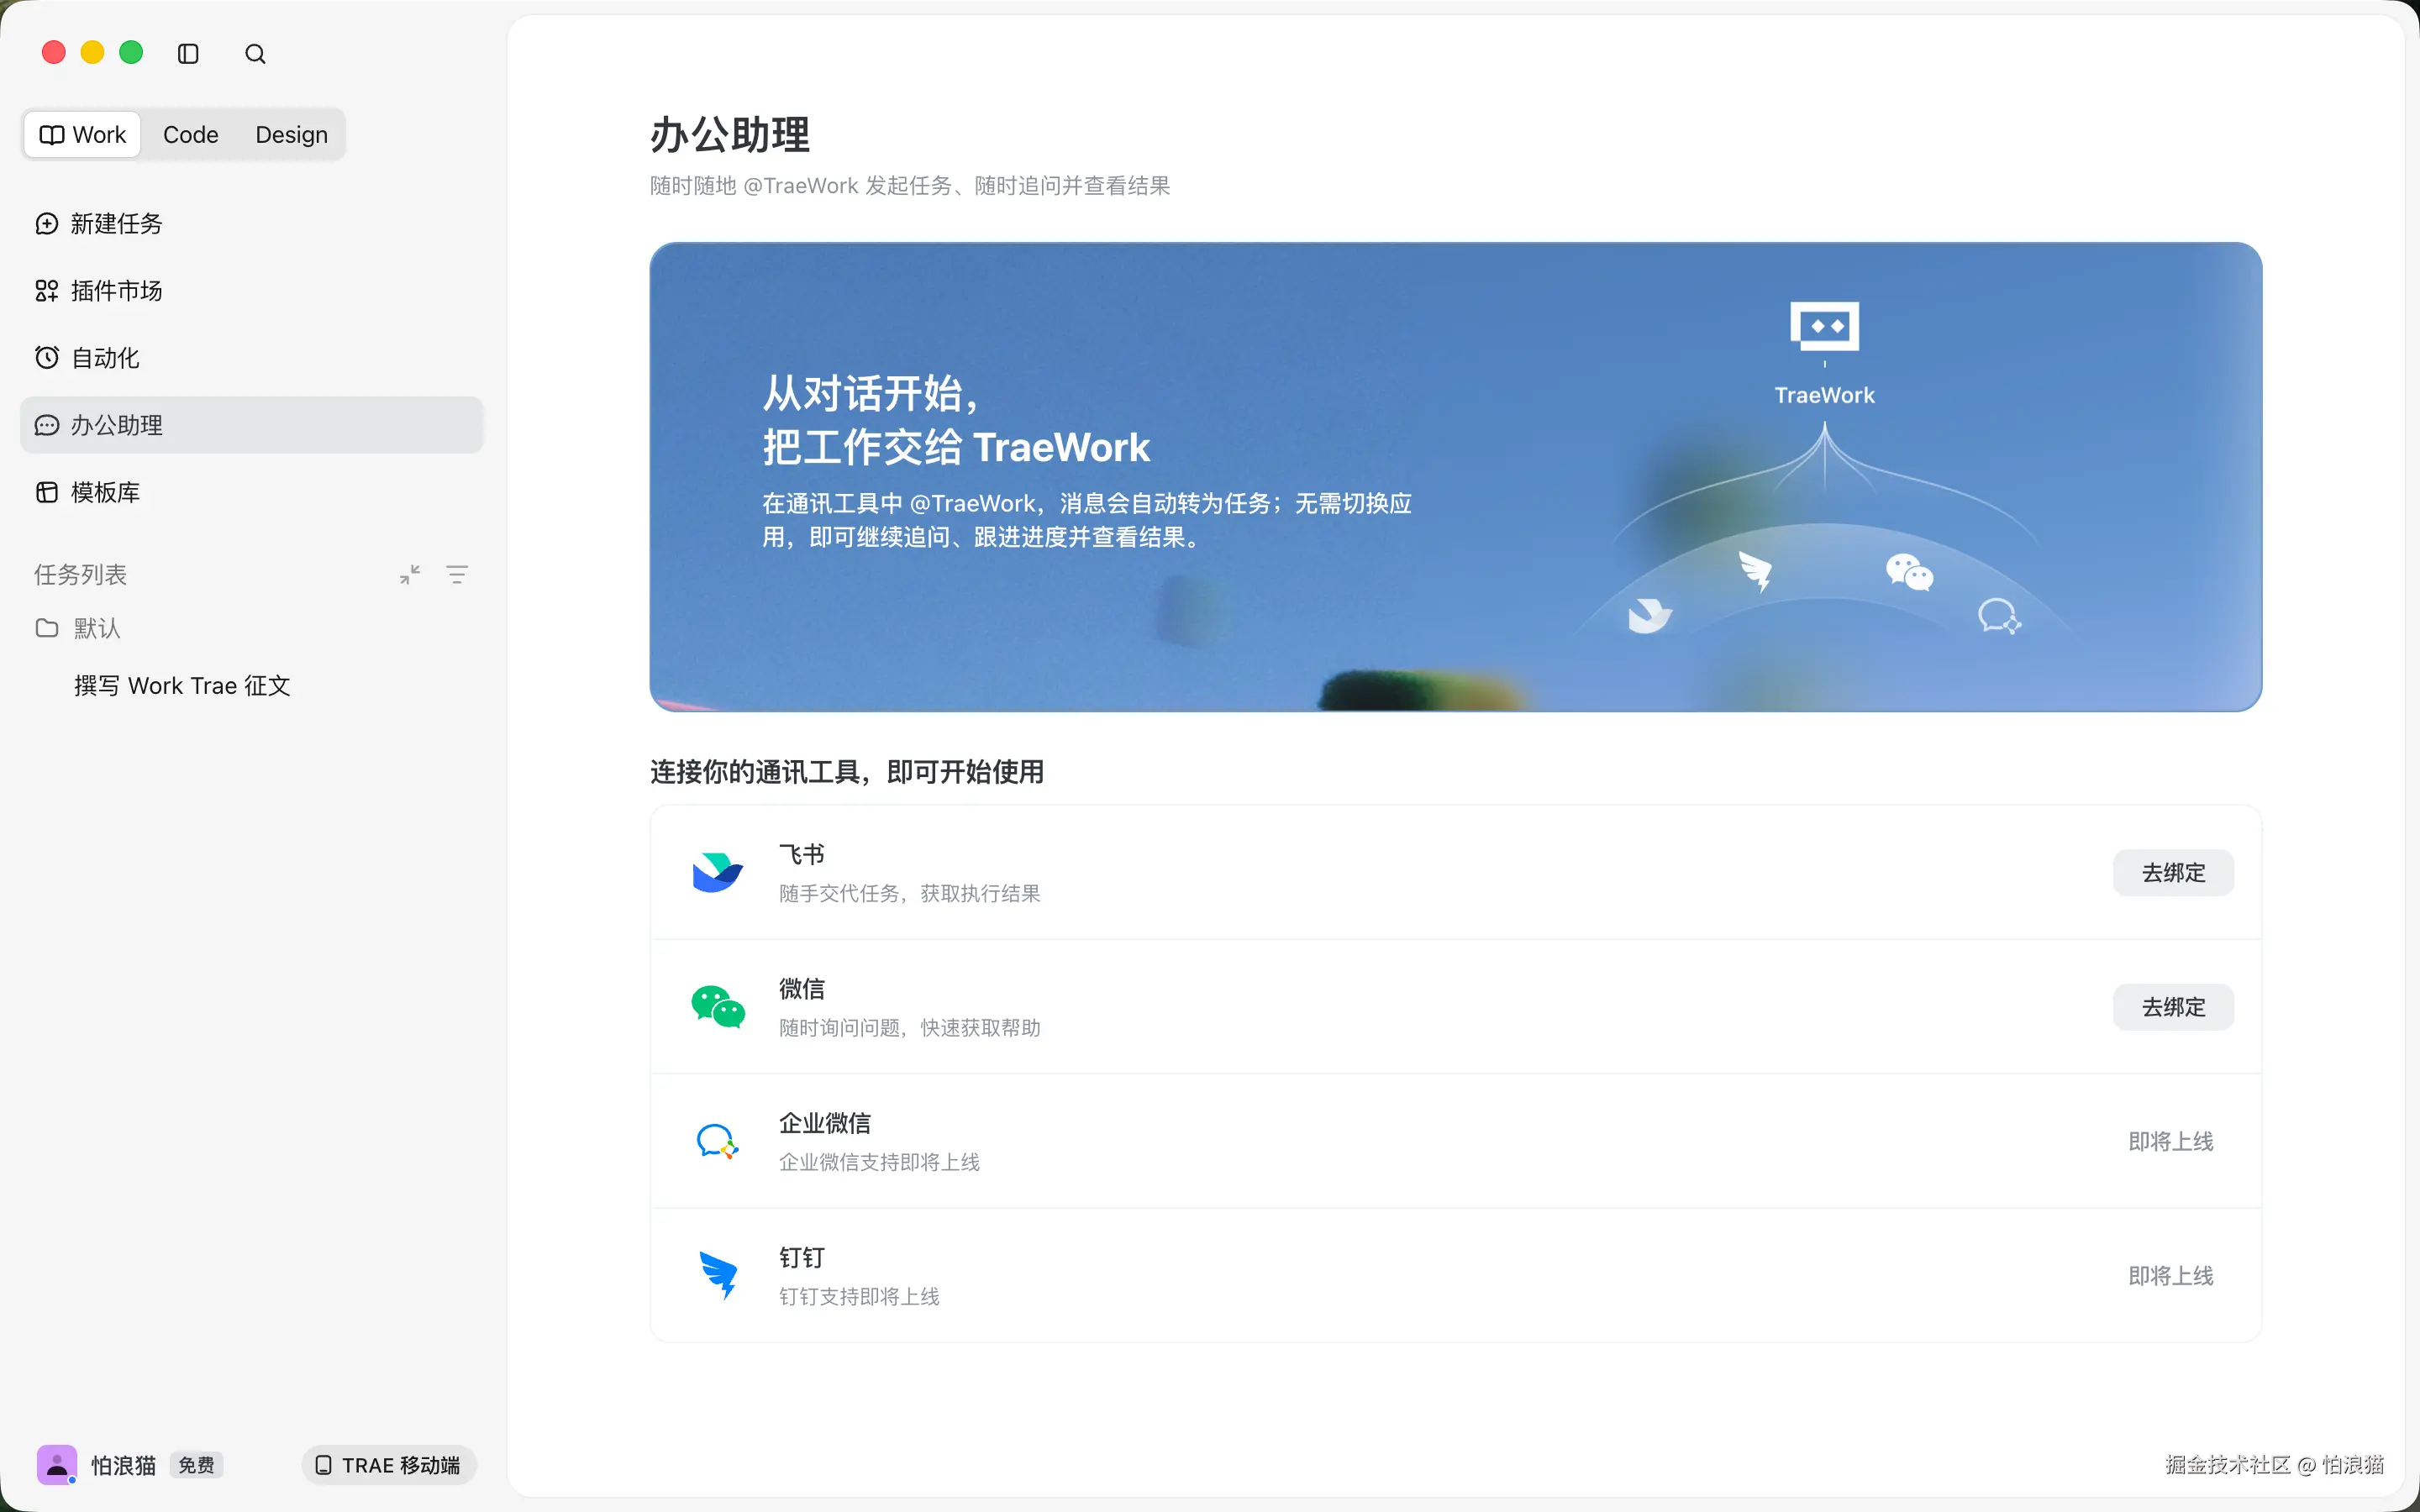Image resolution: width=2420 pixels, height=1512 pixels.
Task: Click the white WeCom icon in banner
Action: coord(2000,616)
